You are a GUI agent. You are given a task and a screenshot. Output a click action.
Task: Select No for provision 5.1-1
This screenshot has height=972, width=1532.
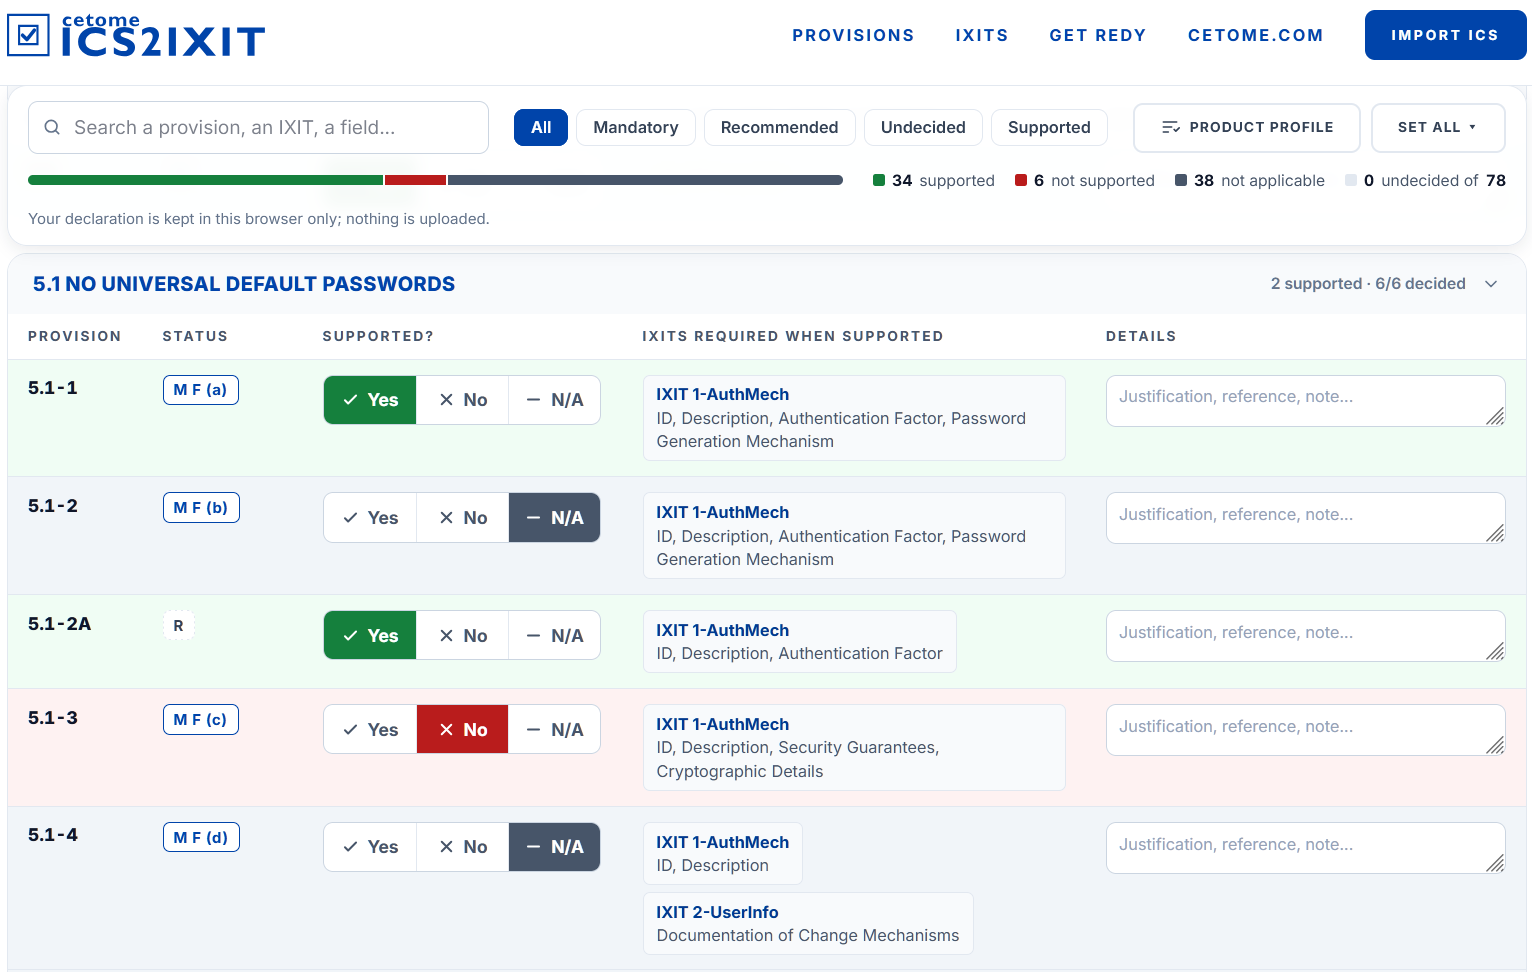click(x=463, y=400)
